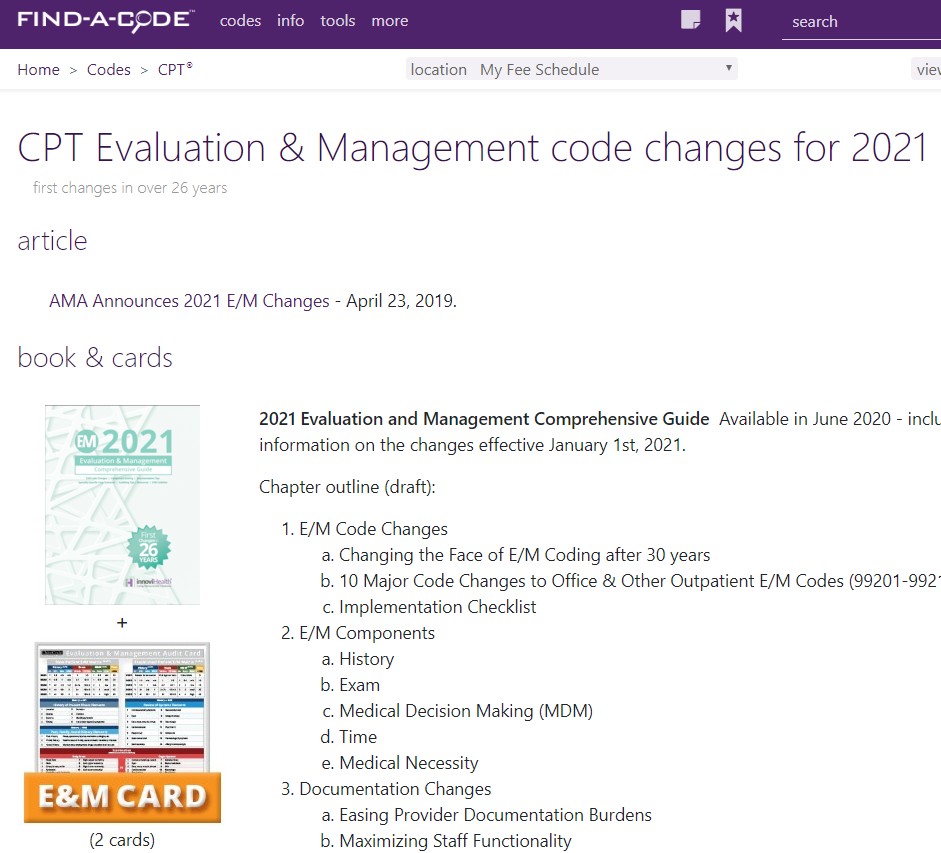Open the tools menu
941x853 pixels.
tap(338, 21)
